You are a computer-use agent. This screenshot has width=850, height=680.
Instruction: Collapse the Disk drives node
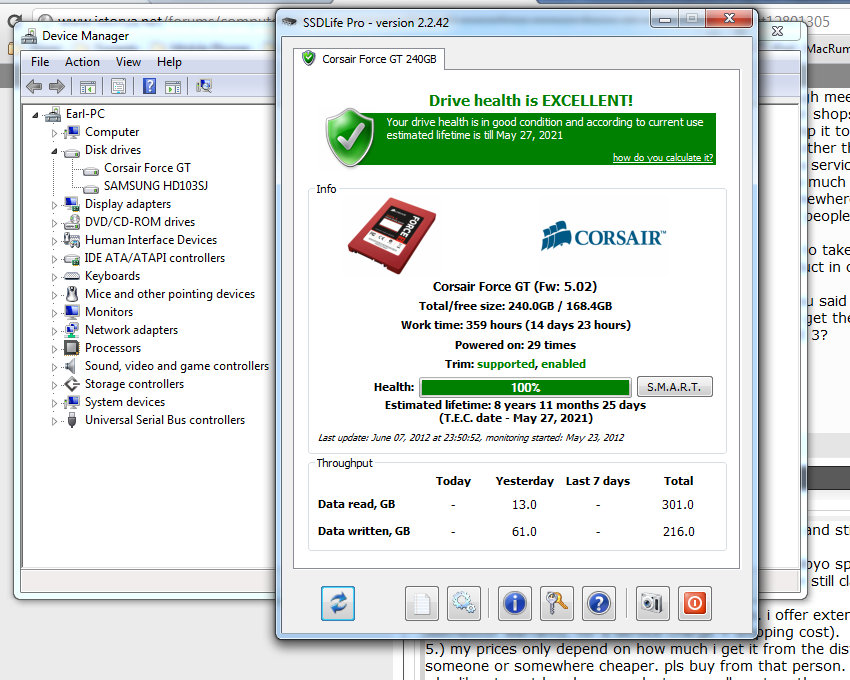tap(54, 151)
